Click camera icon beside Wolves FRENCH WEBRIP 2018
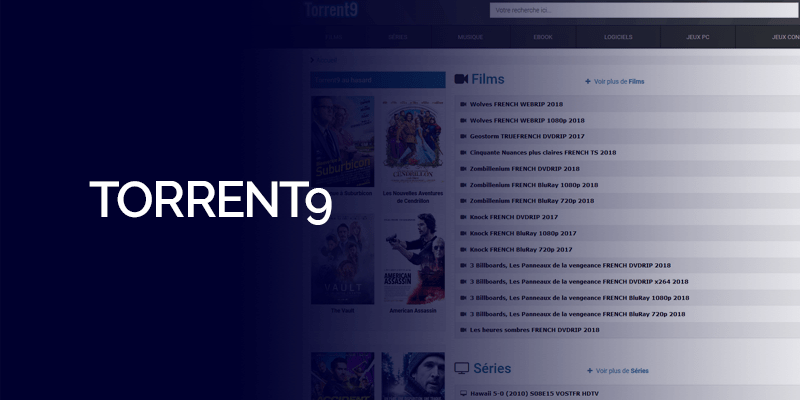The height and width of the screenshot is (400, 800). click(463, 104)
